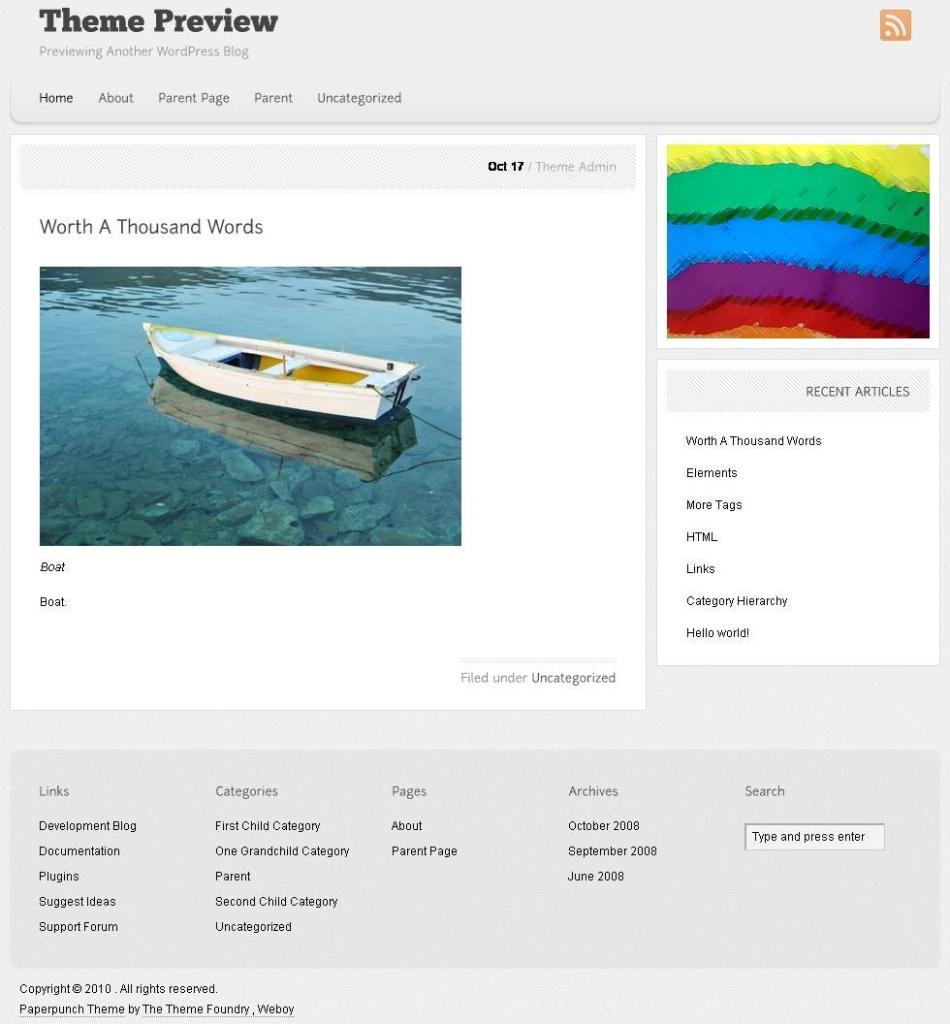950x1024 pixels.
Task: Open the RSS feed icon
Action: 895,25
